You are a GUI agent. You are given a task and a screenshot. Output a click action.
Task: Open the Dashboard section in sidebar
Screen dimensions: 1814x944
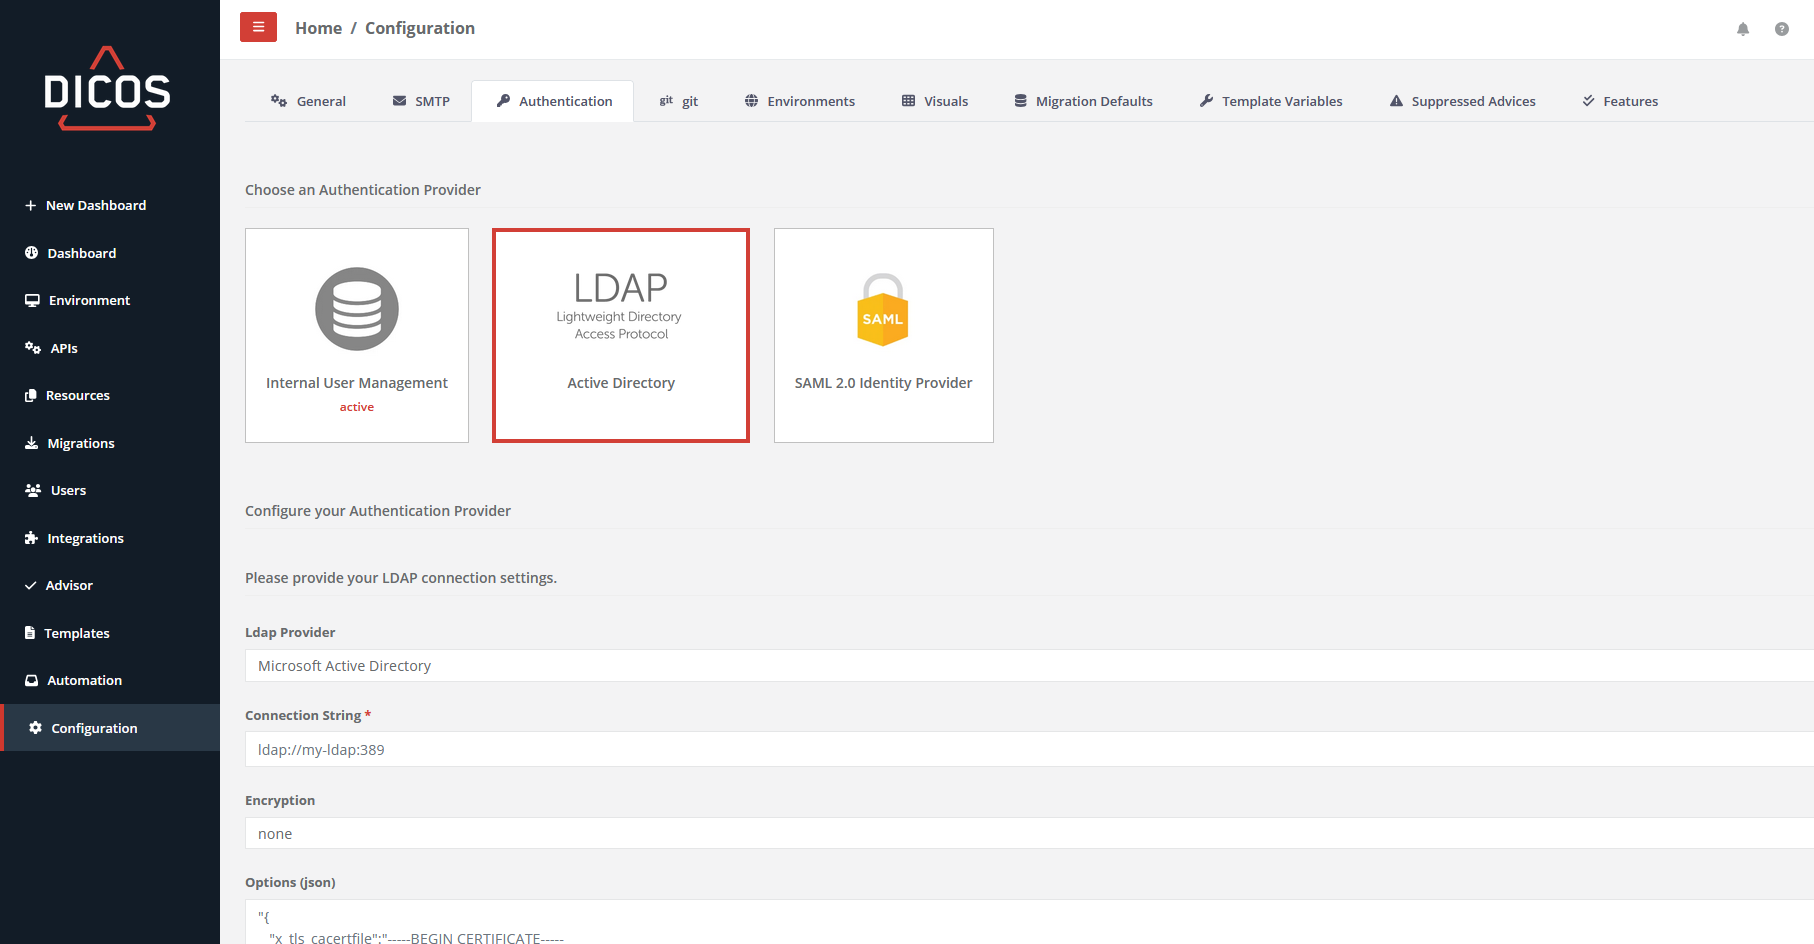click(x=80, y=252)
